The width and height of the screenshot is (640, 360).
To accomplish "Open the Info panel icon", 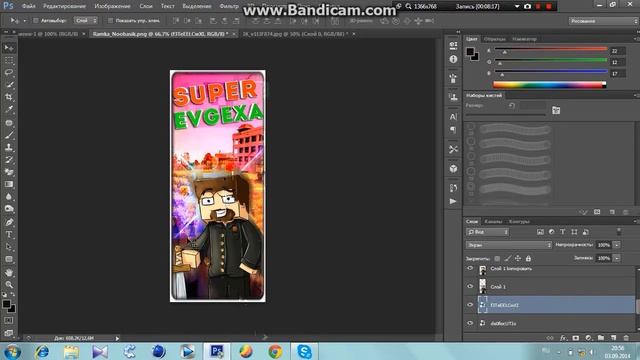I will [x=453, y=59].
